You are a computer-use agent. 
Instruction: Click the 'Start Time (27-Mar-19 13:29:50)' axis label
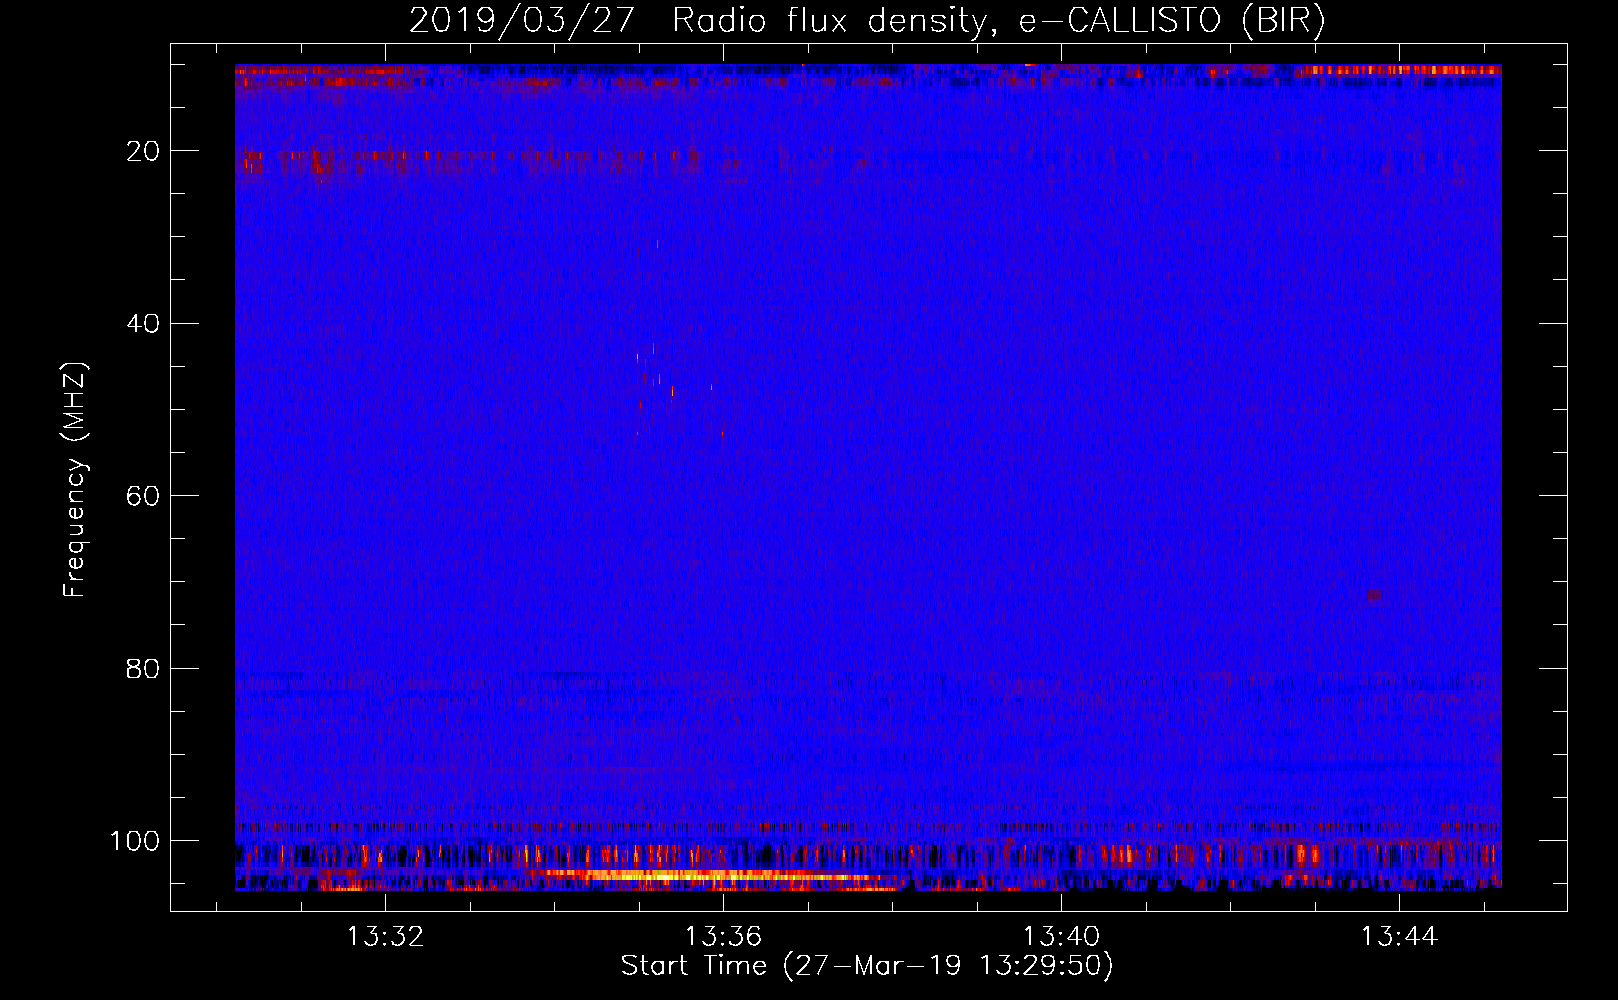[x=867, y=966]
